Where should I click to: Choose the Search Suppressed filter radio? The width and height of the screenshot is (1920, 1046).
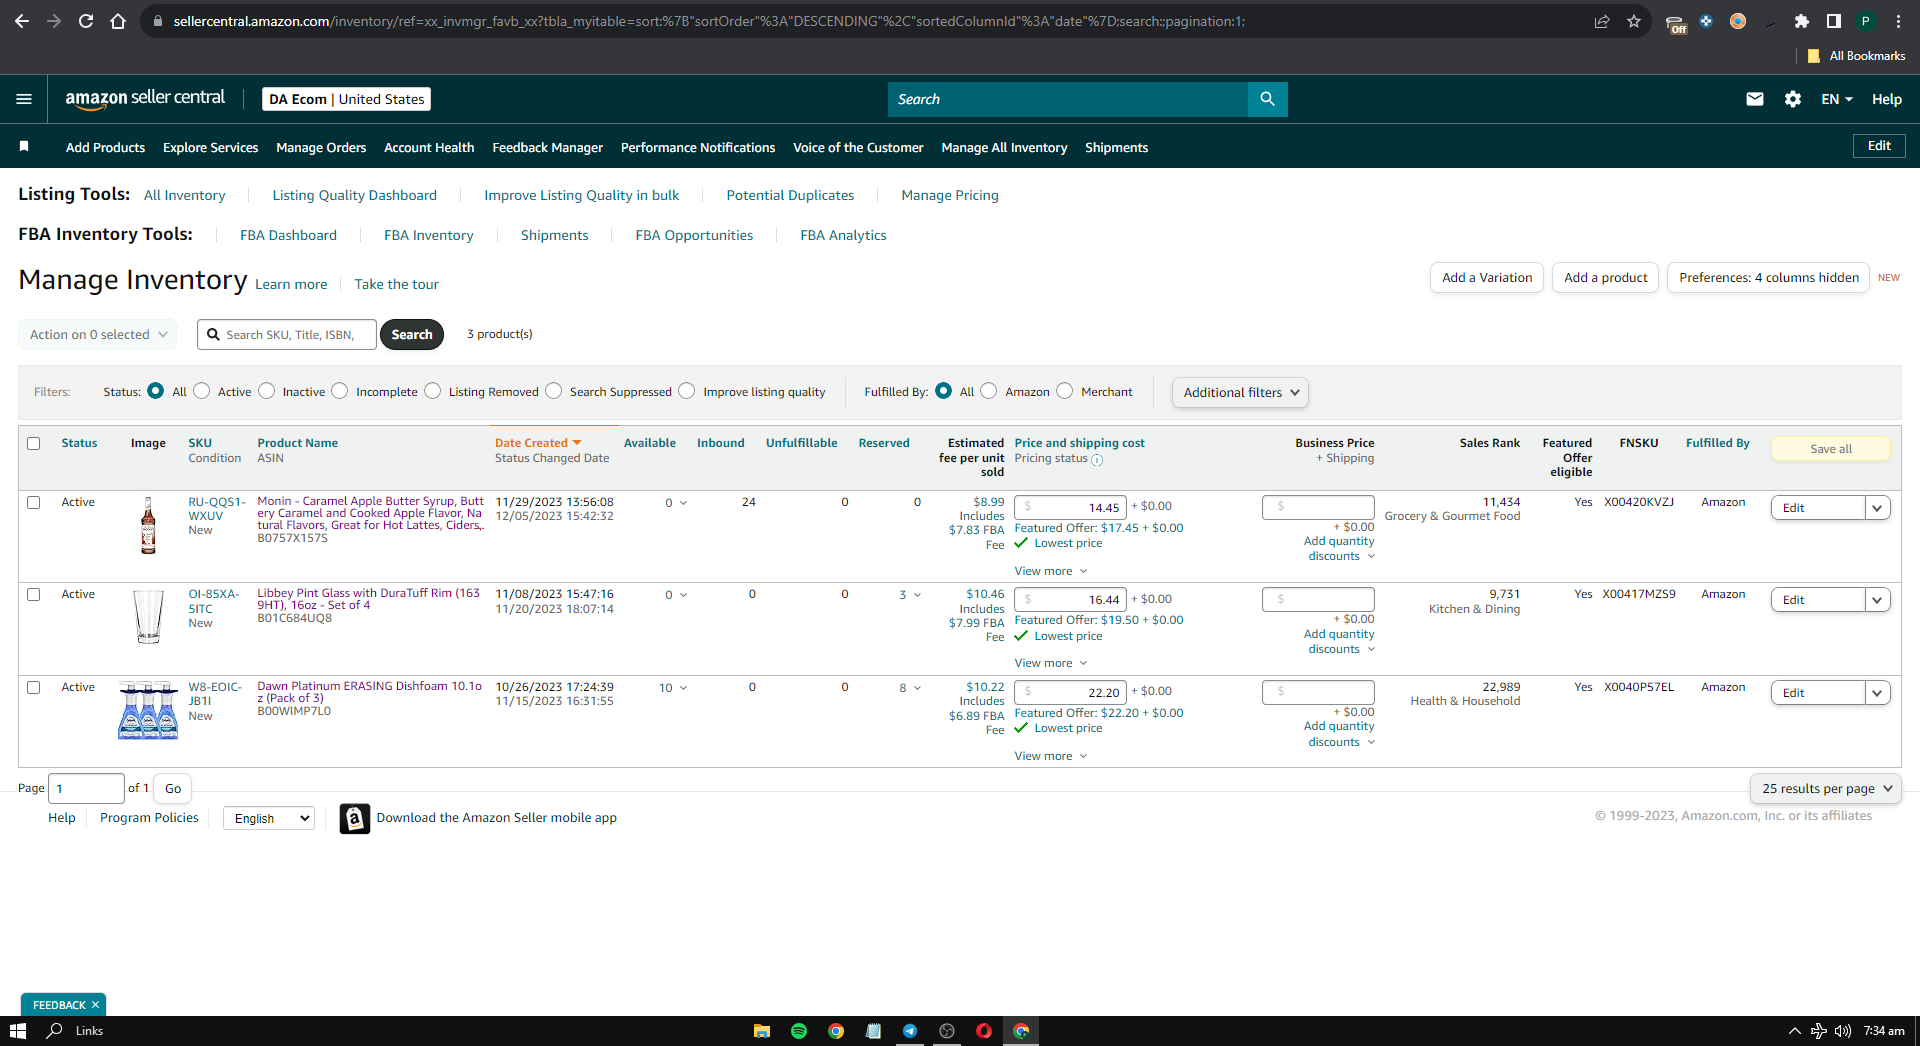[x=554, y=391]
